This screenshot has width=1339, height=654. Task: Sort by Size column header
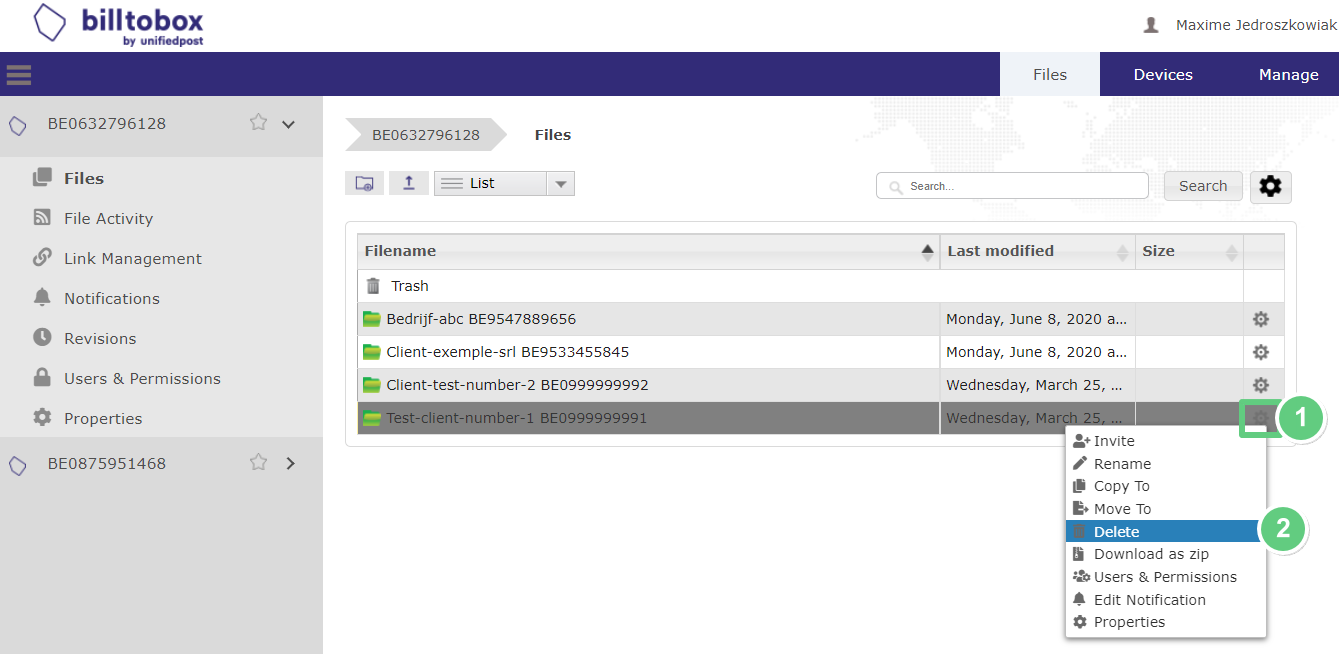1190,251
